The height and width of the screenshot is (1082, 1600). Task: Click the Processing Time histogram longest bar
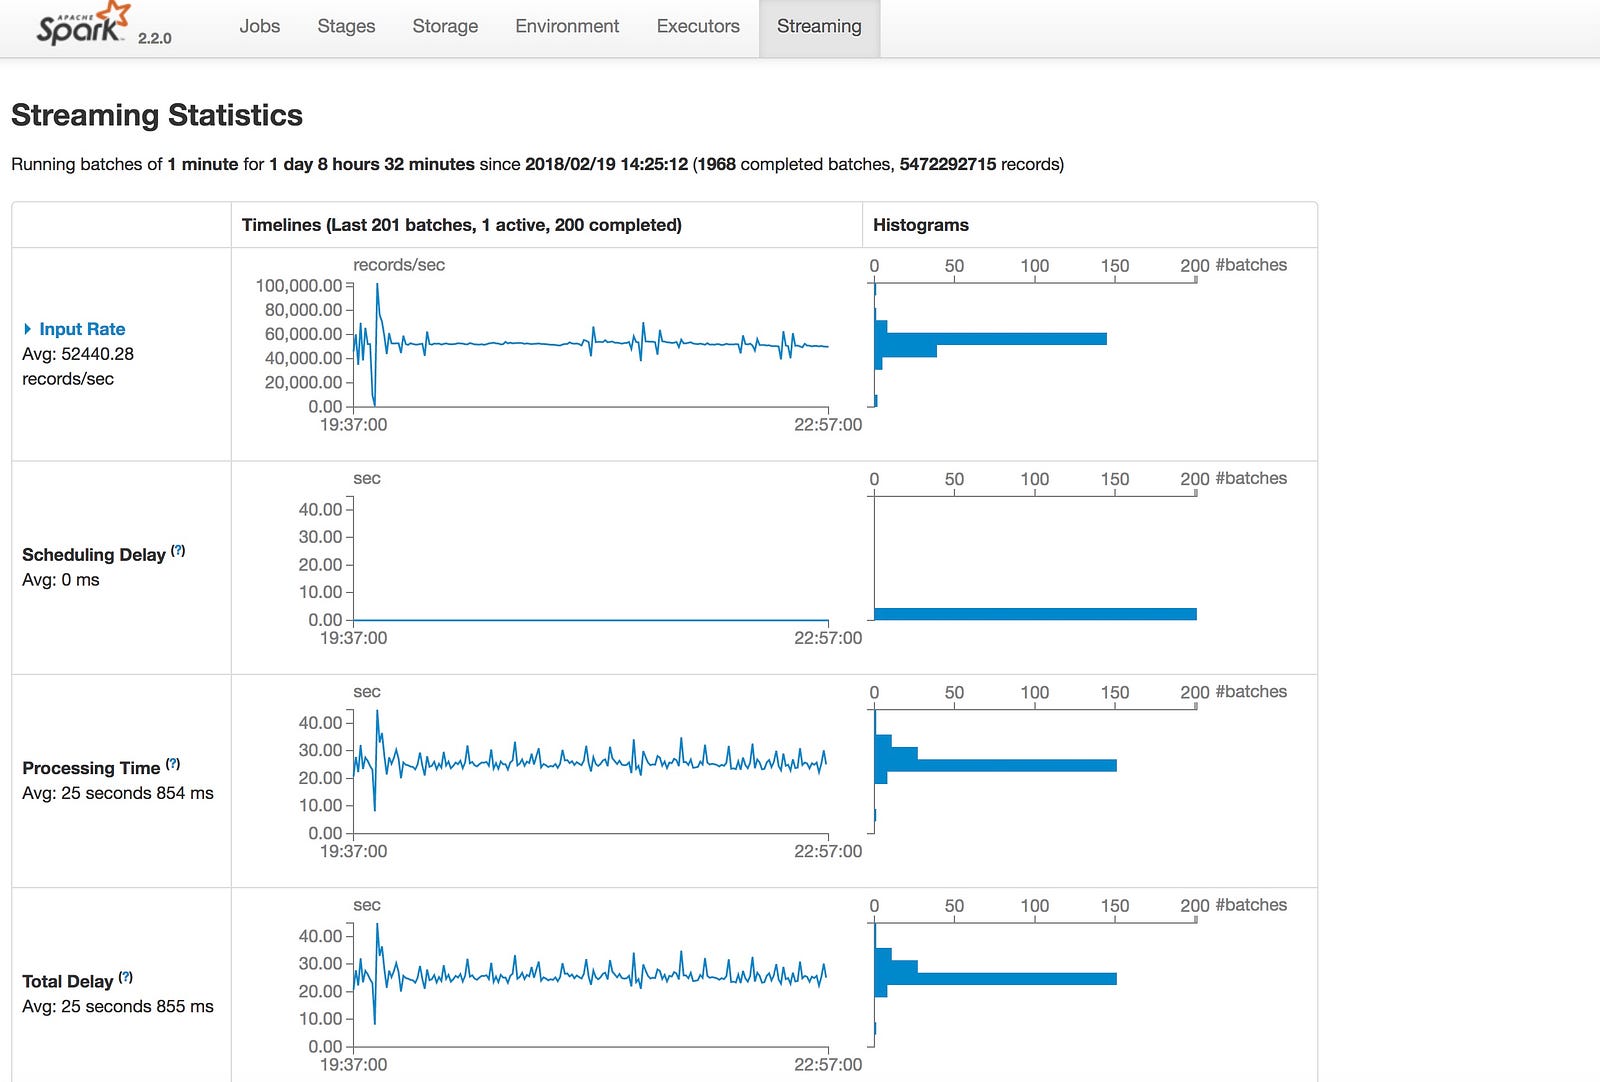[x=995, y=765]
